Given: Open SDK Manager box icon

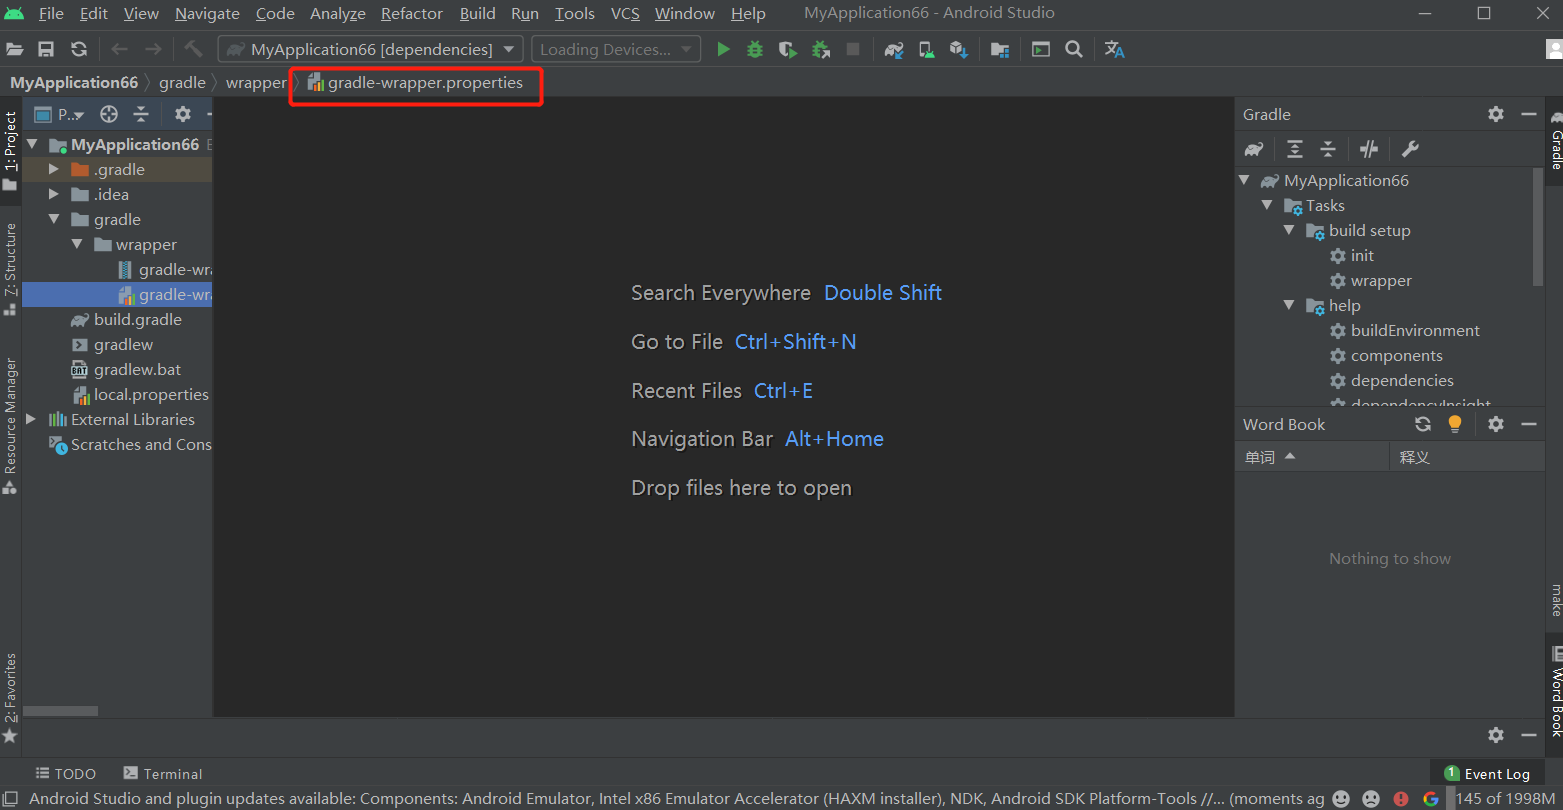Looking at the screenshot, I should (959, 49).
